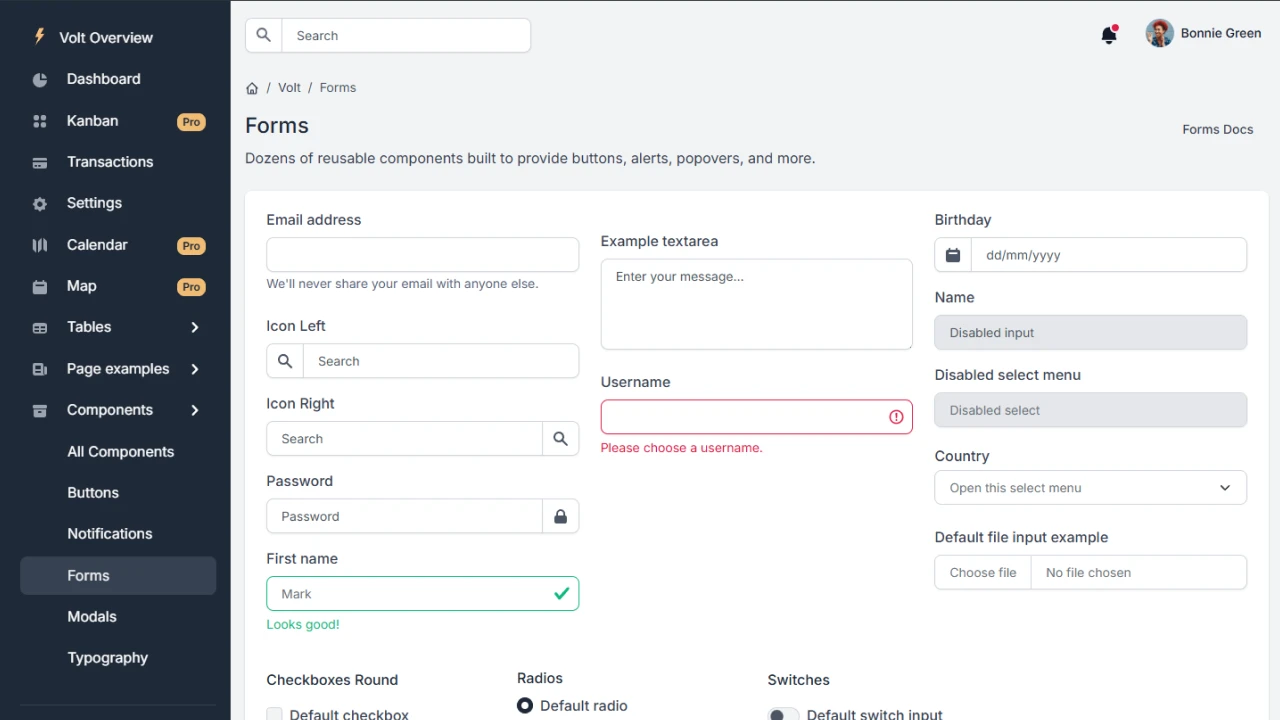Screen dimensions: 1280x720
Task: Click the Calendar sidebar icon
Action: coord(39,245)
